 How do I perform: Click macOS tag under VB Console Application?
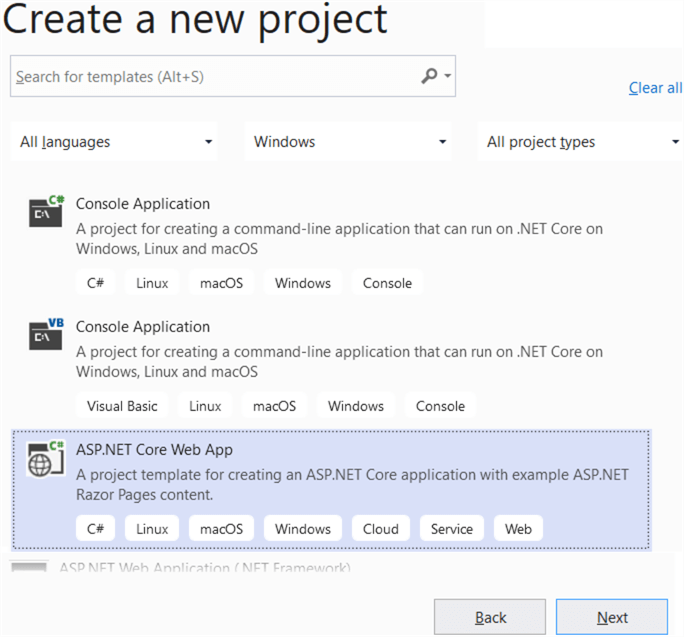pyautogui.click(x=274, y=406)
